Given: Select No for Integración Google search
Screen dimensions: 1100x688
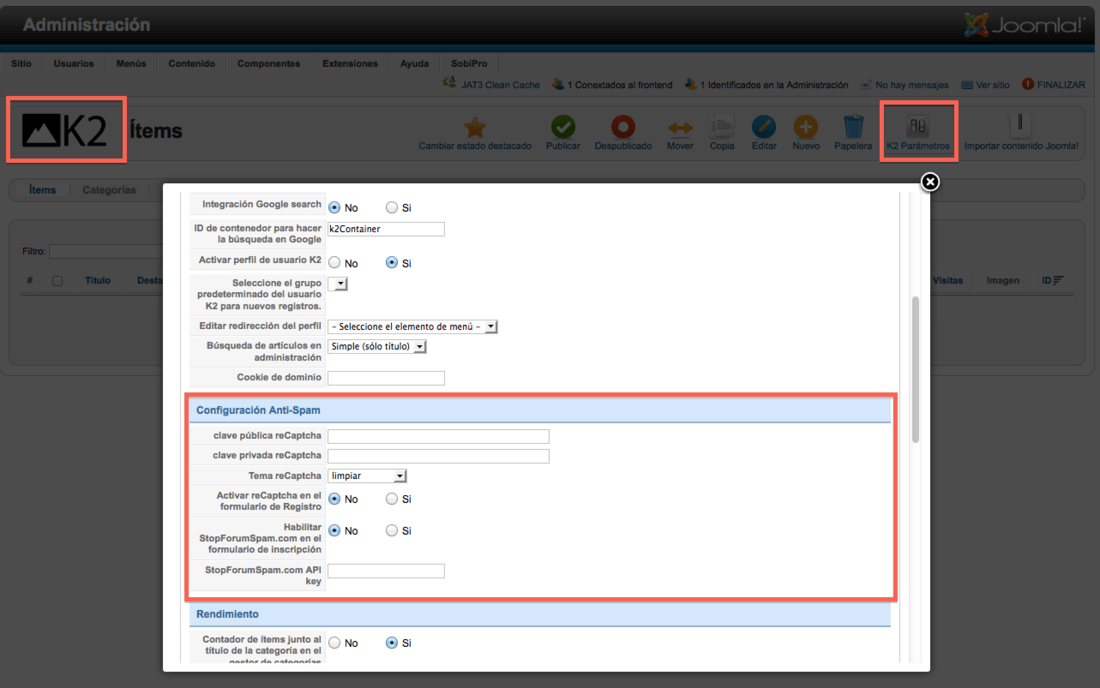Looking at the screenshot, I should click(335, 208).
